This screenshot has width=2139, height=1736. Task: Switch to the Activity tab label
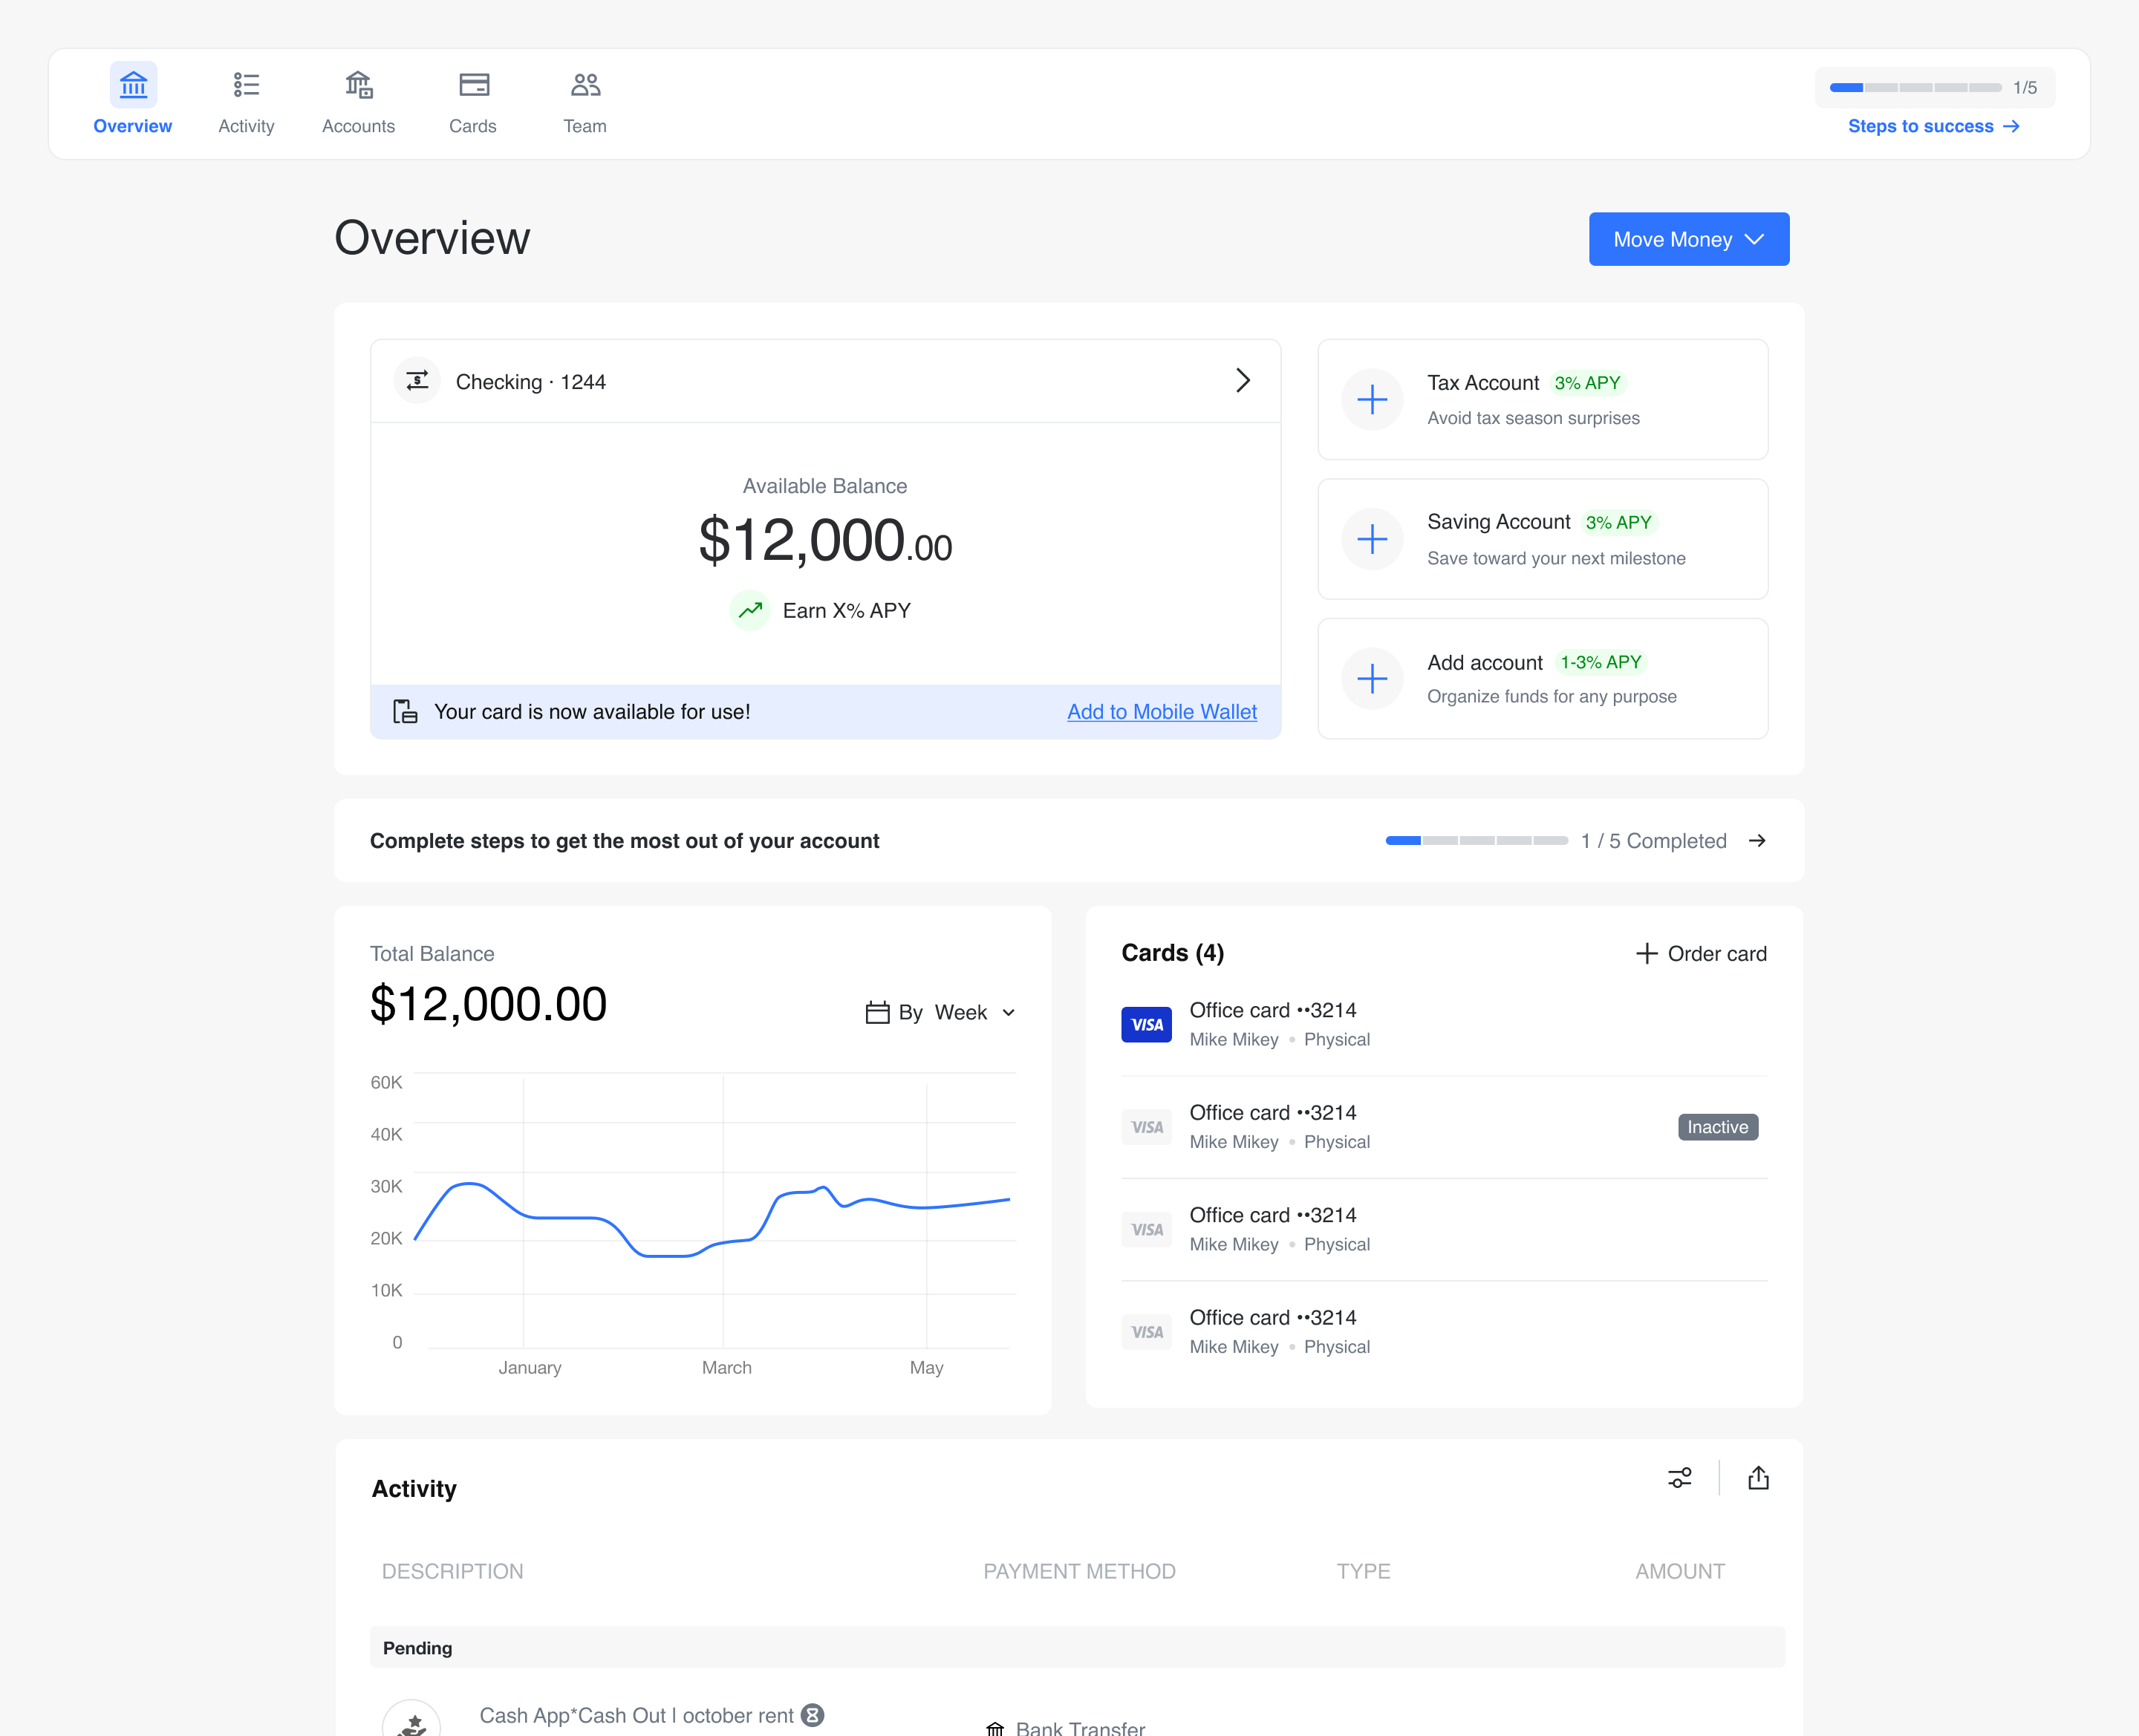tap(246, 126)
